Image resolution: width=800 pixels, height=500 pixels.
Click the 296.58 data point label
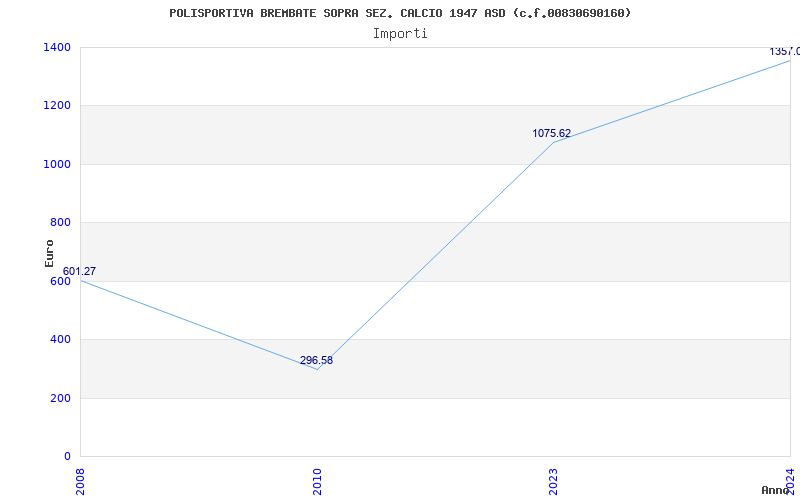[x=316, y=360]
